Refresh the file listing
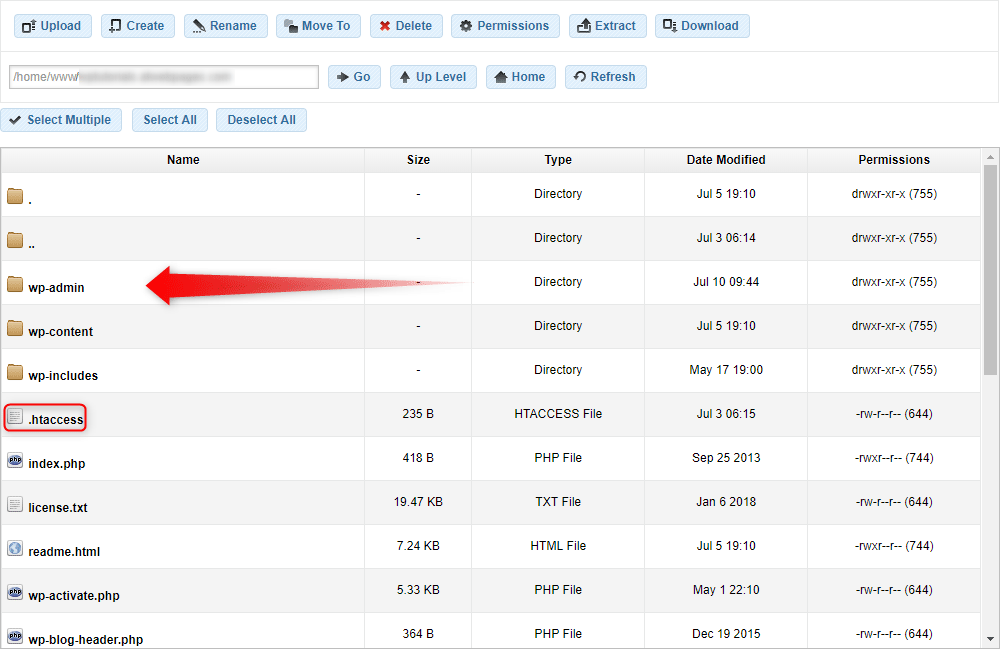Image resolution: width=1000 pixels, height=649 pixels. point(605,77)
